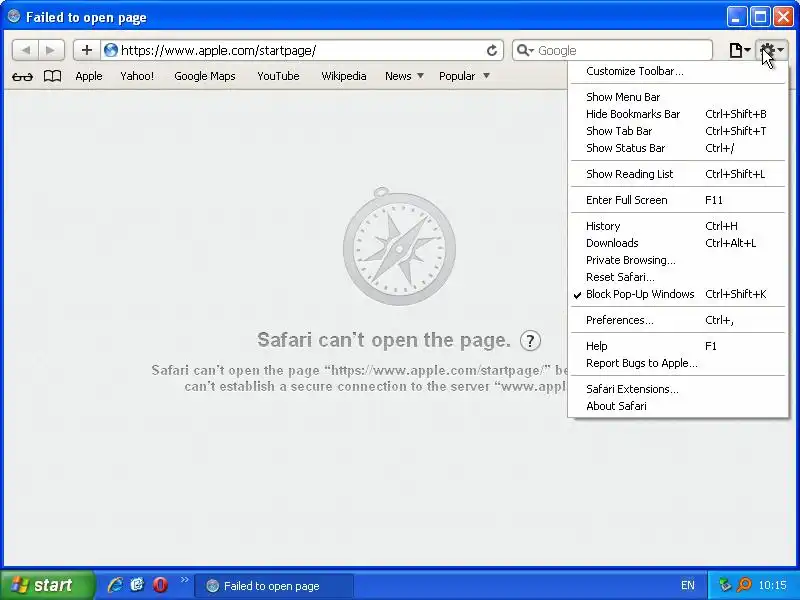Click the Safari icon in title bar

14,17
